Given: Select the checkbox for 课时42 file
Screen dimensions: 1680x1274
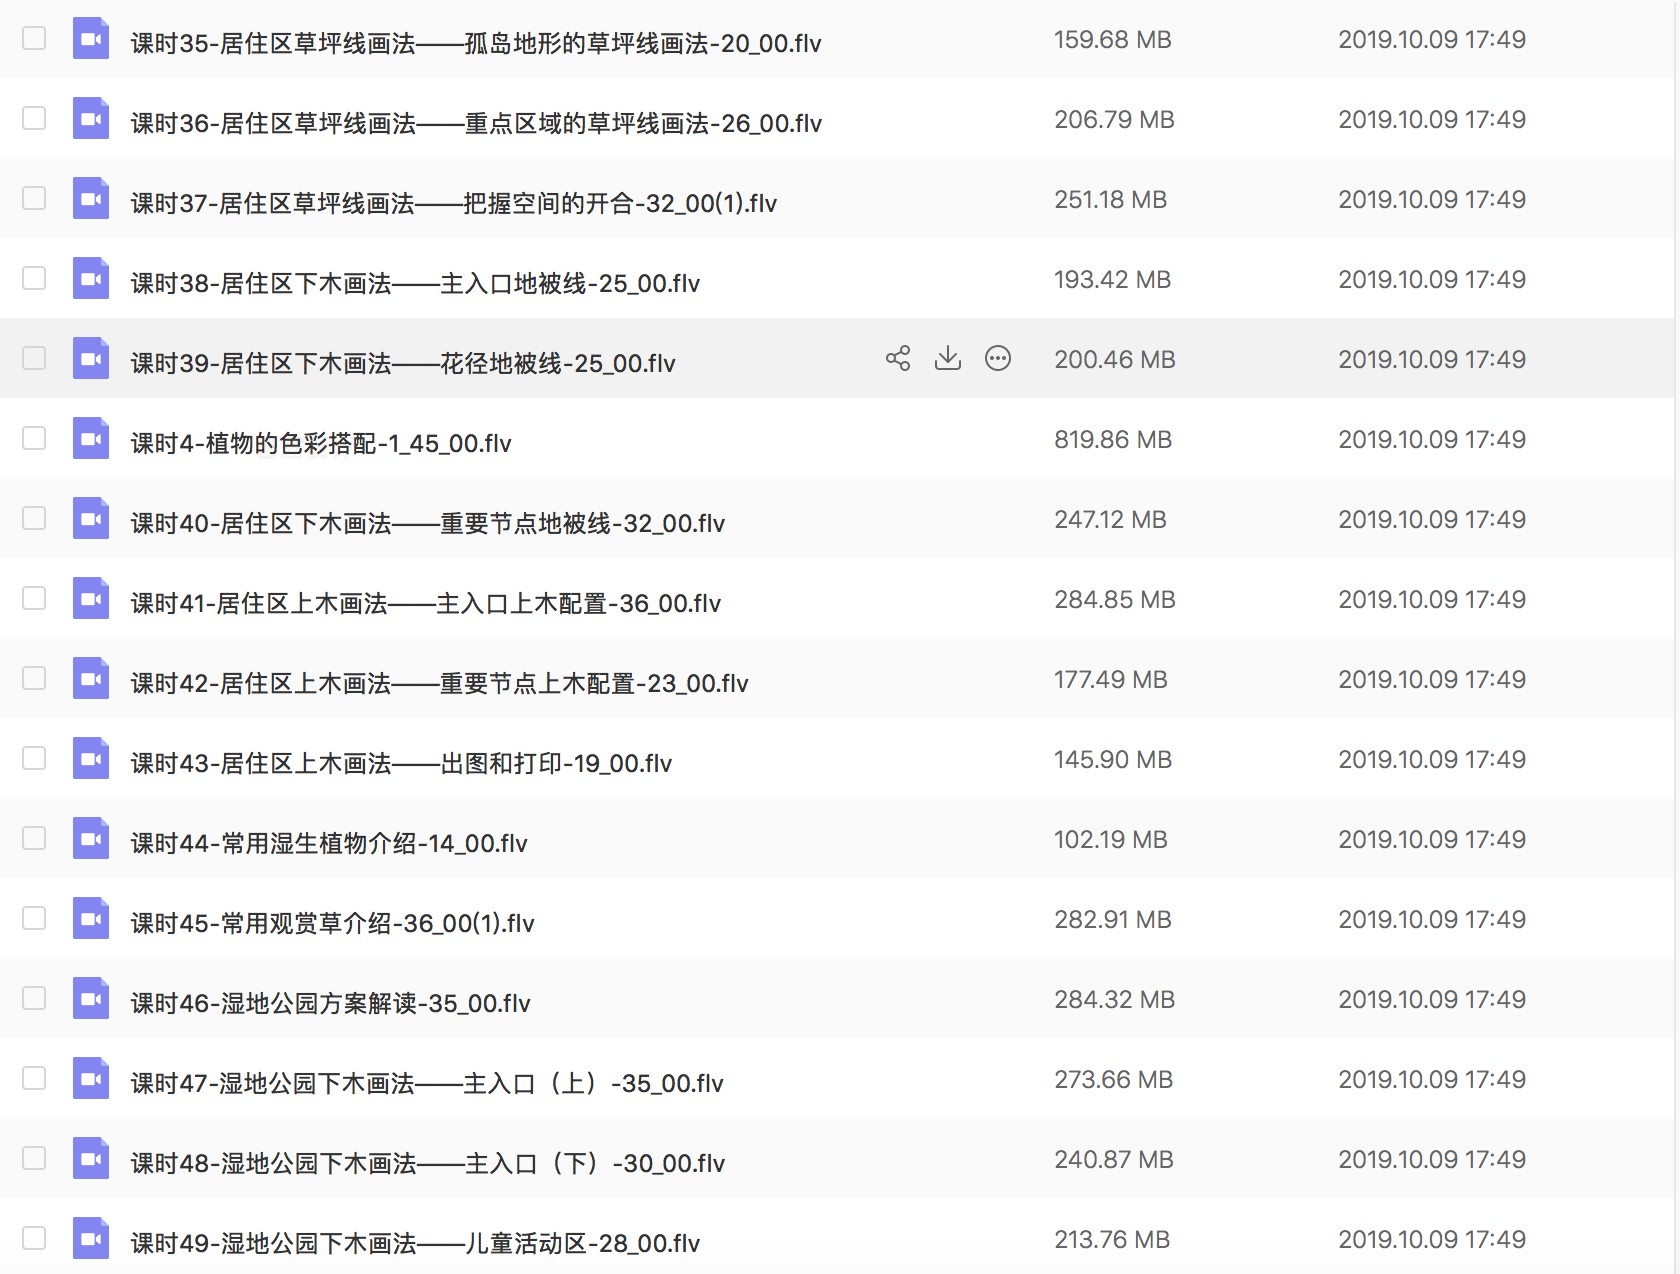Looking at the screenshot, I should pyautogui.click(x=34, y=678).
